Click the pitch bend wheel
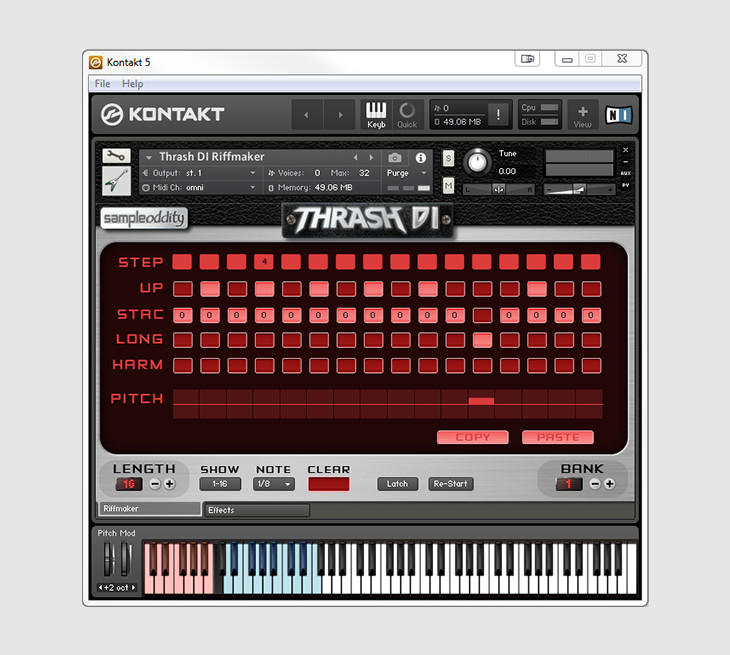The height and width of the screenshot is (655, 730). (109, 559)
